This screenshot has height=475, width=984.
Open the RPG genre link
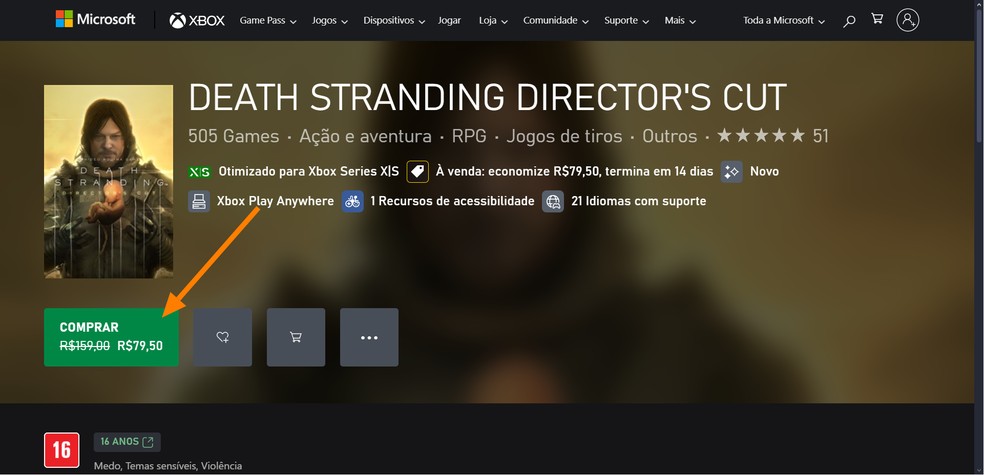469,136
